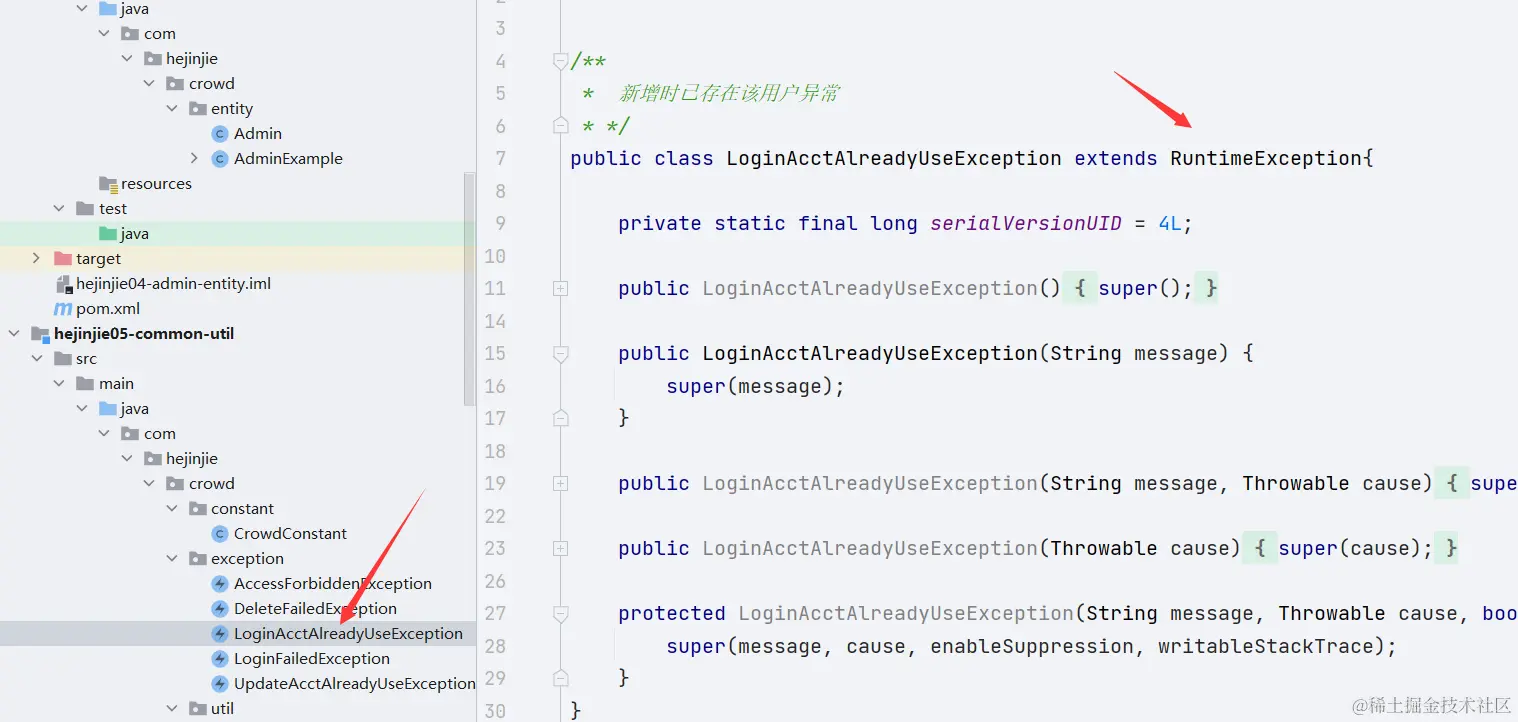Click the 4L value on line 9
The height and width of the screenshot is (722, 1518).
point(1170,223)
